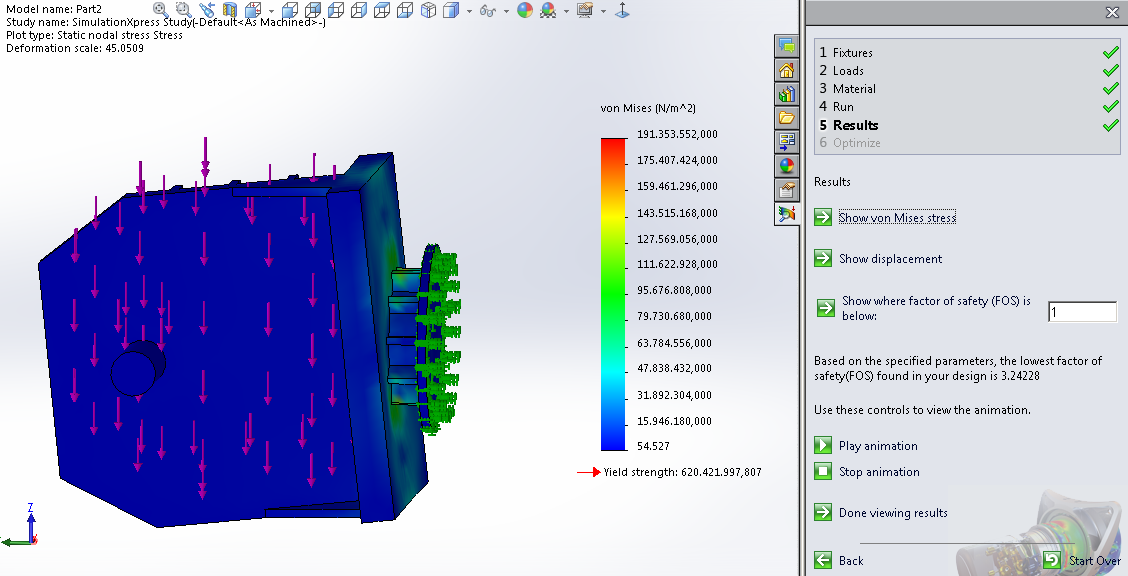This screenshot has width=1128, height=576.
Task: Activate the Section View tool
Action: tap(229, 9)
